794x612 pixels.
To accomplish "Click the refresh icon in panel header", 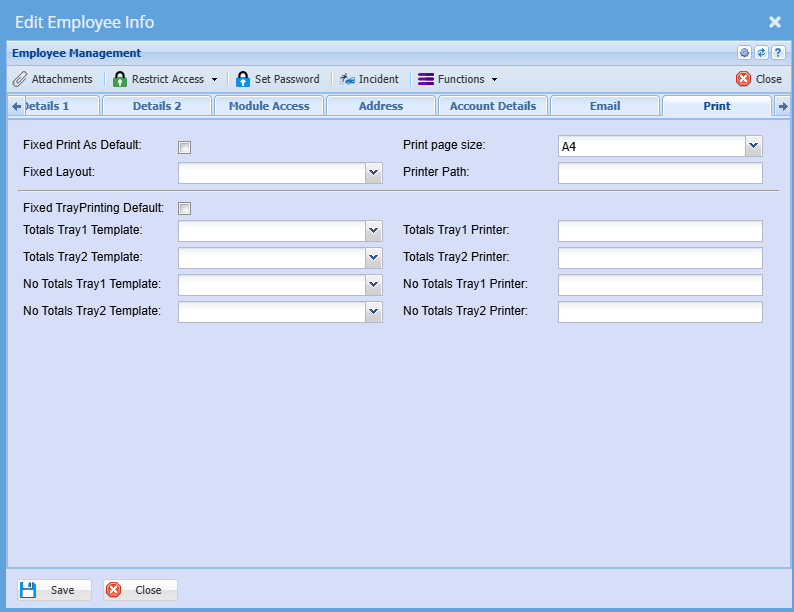I will pos(761,53).
